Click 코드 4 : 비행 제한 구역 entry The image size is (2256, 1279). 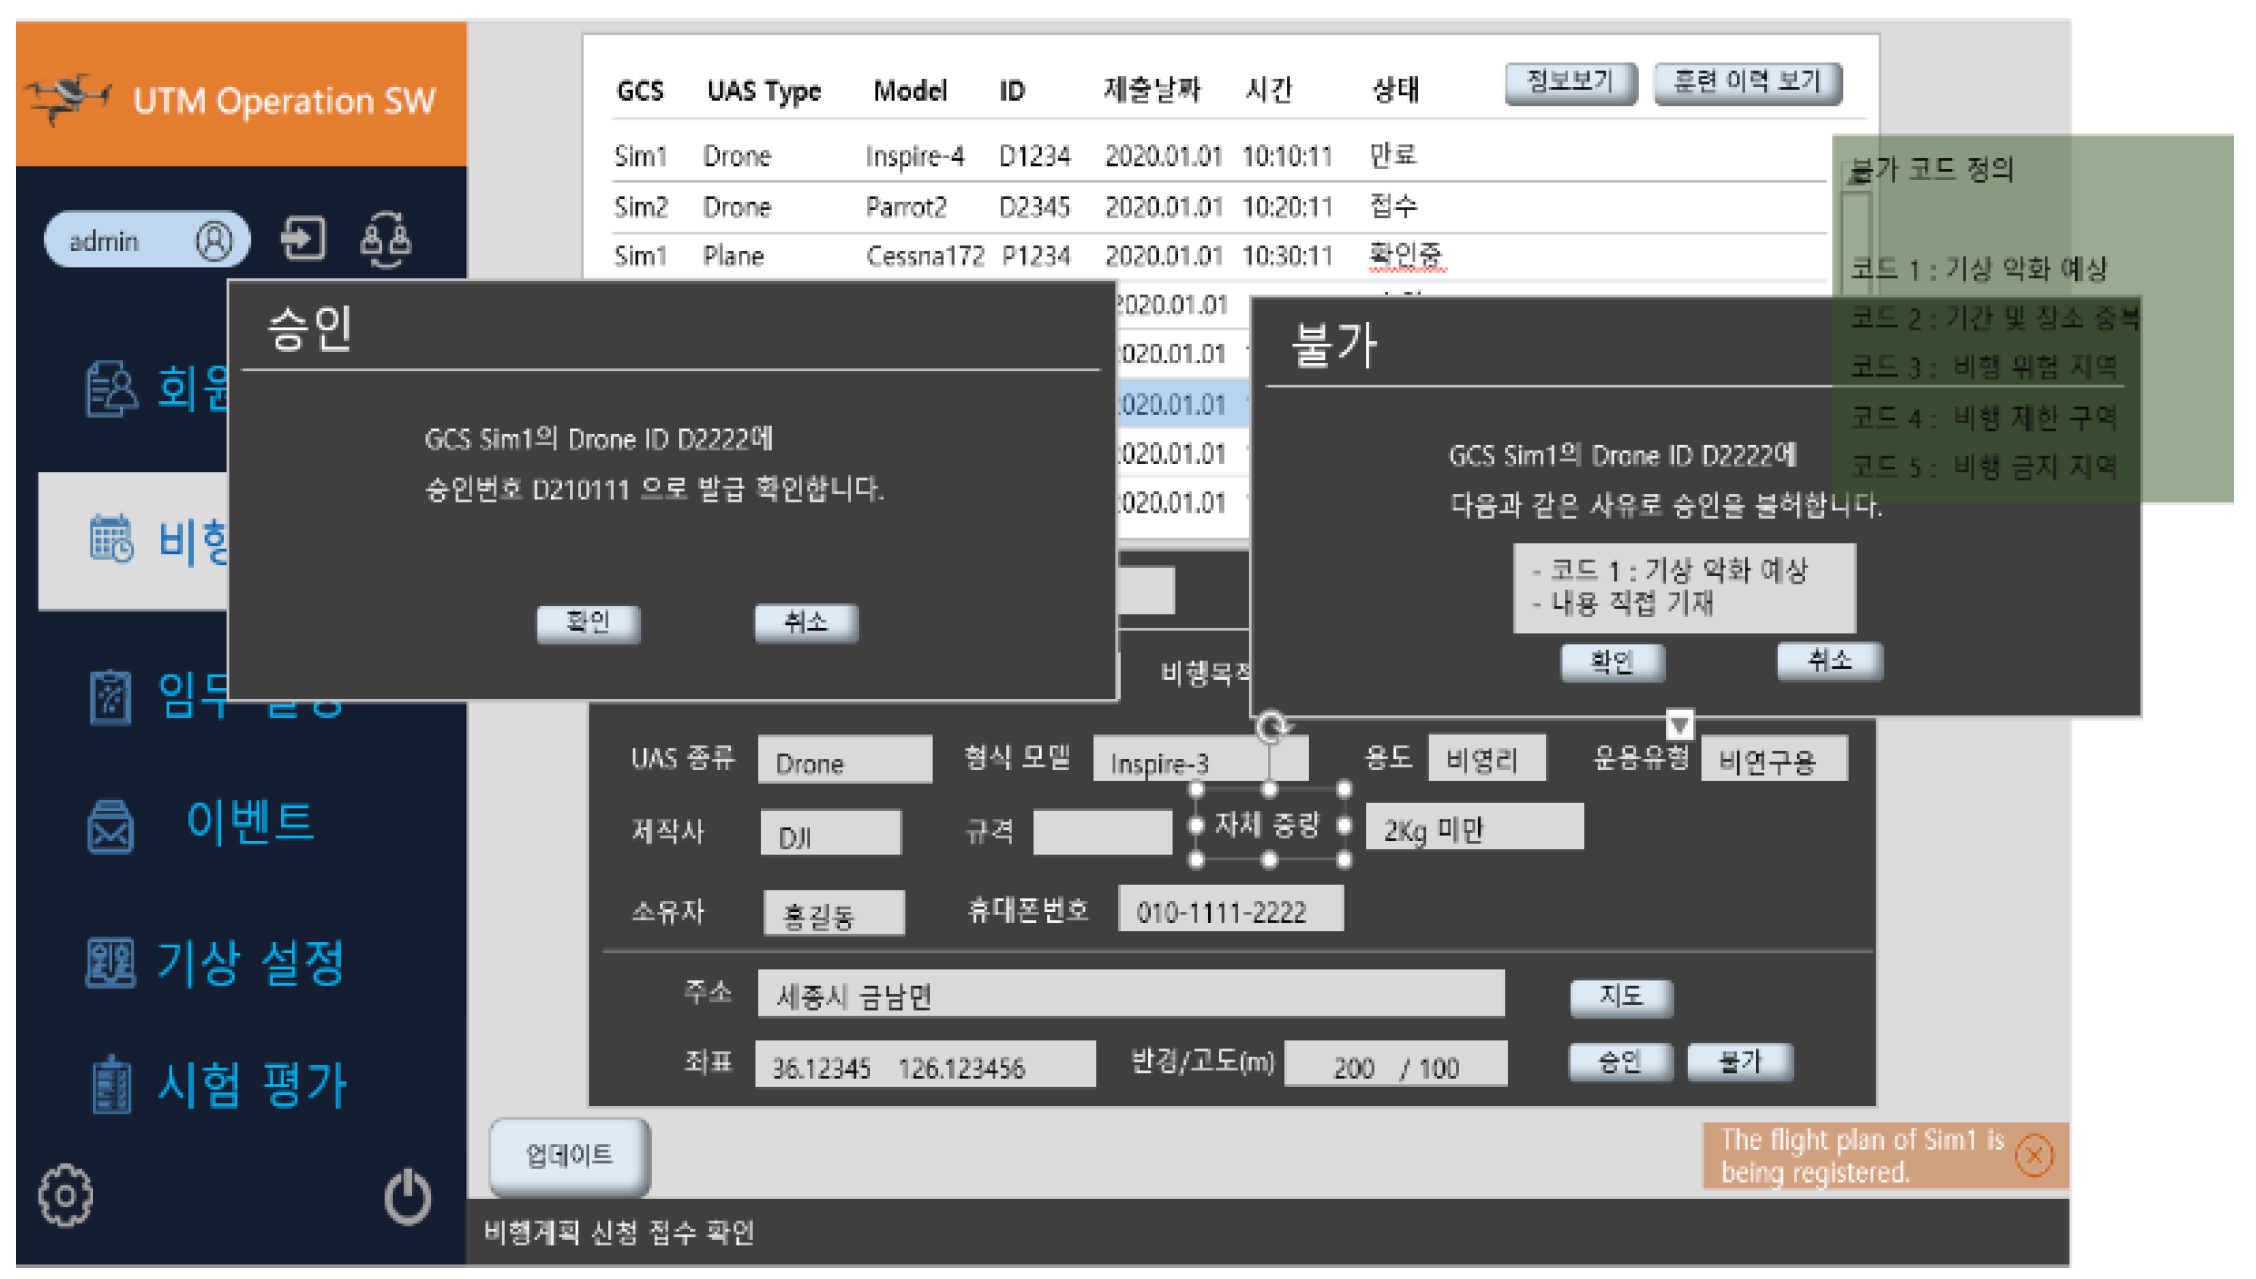pos(1983,417)
